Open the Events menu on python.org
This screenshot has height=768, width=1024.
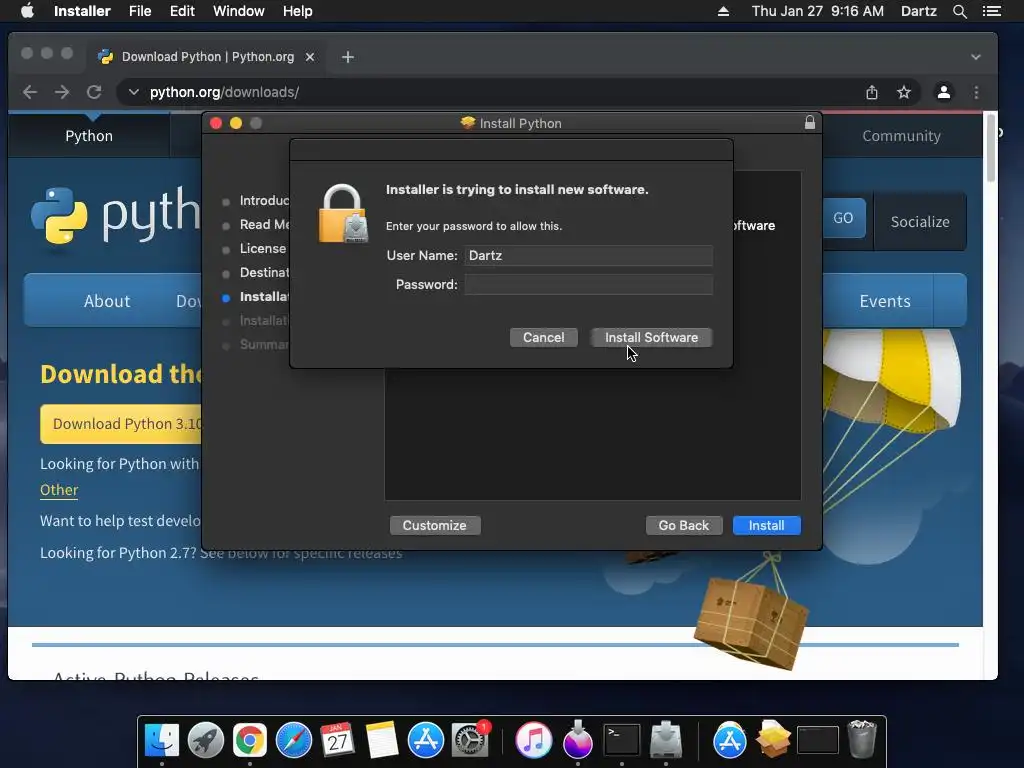pos(884,301)
